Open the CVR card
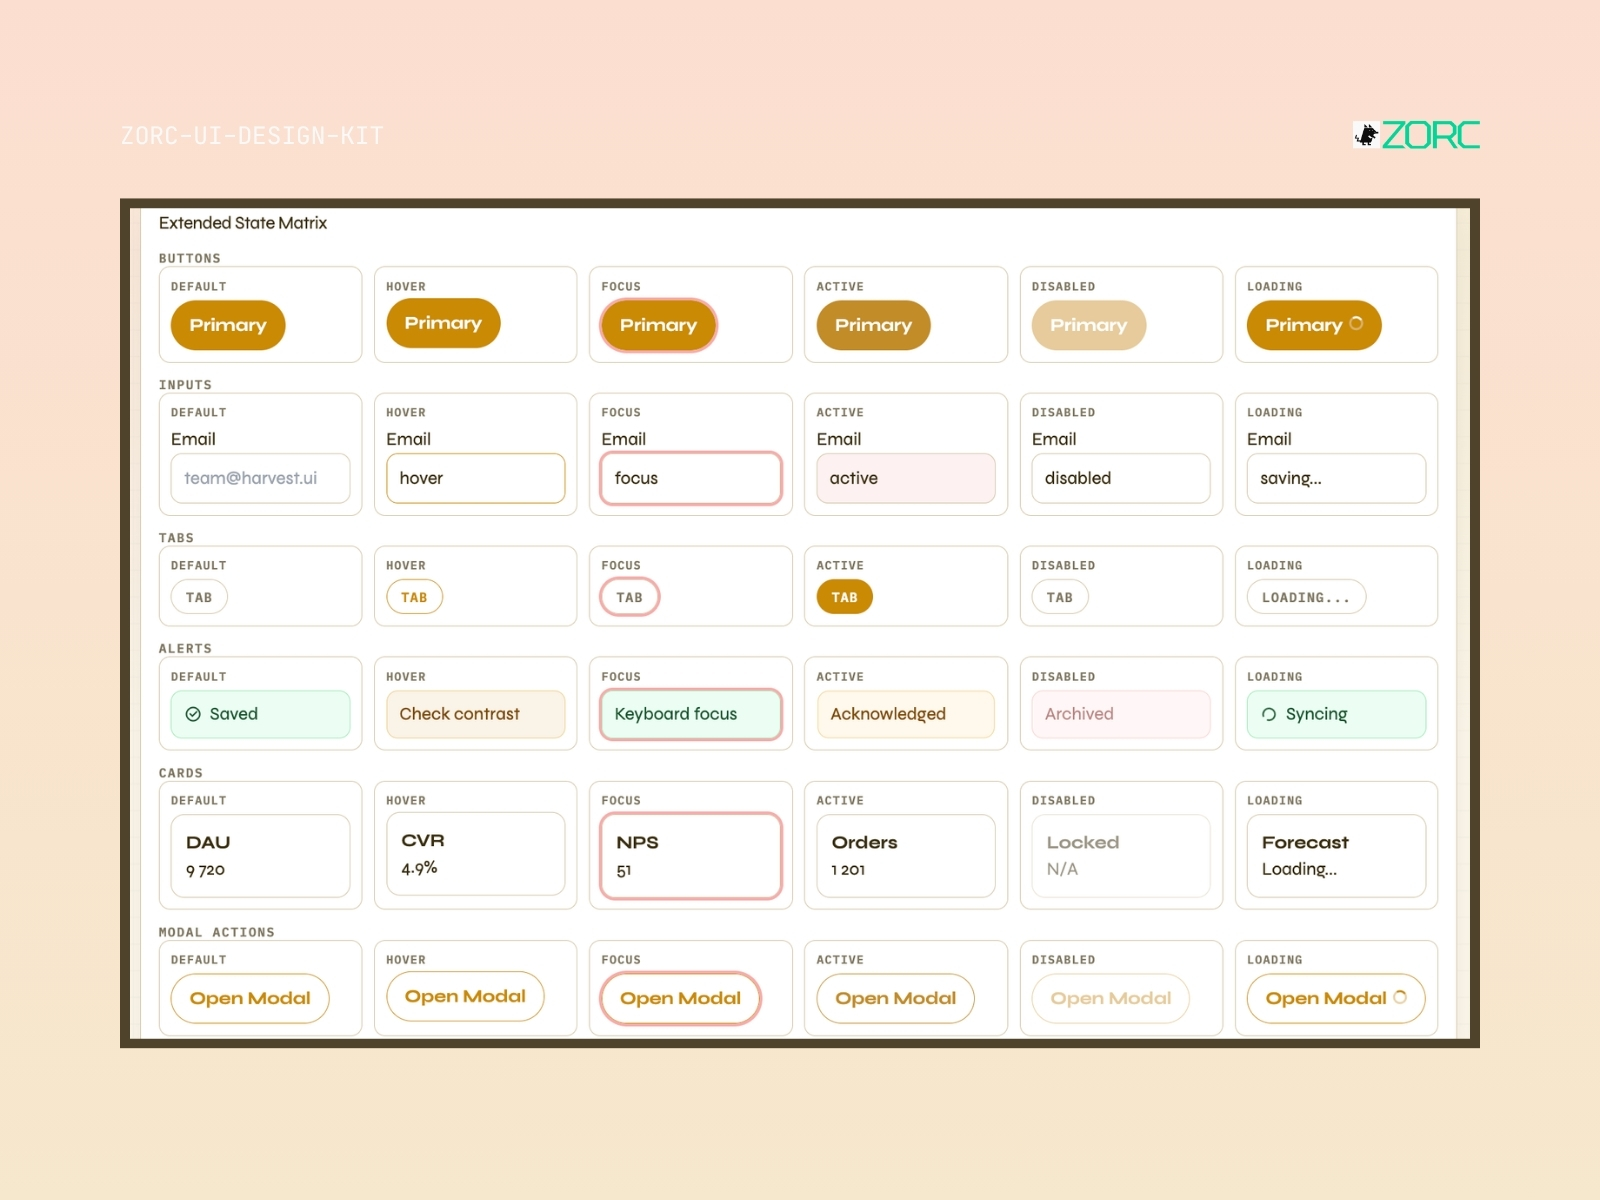This screenshot has height=1200, width=1600. (475, 854)
